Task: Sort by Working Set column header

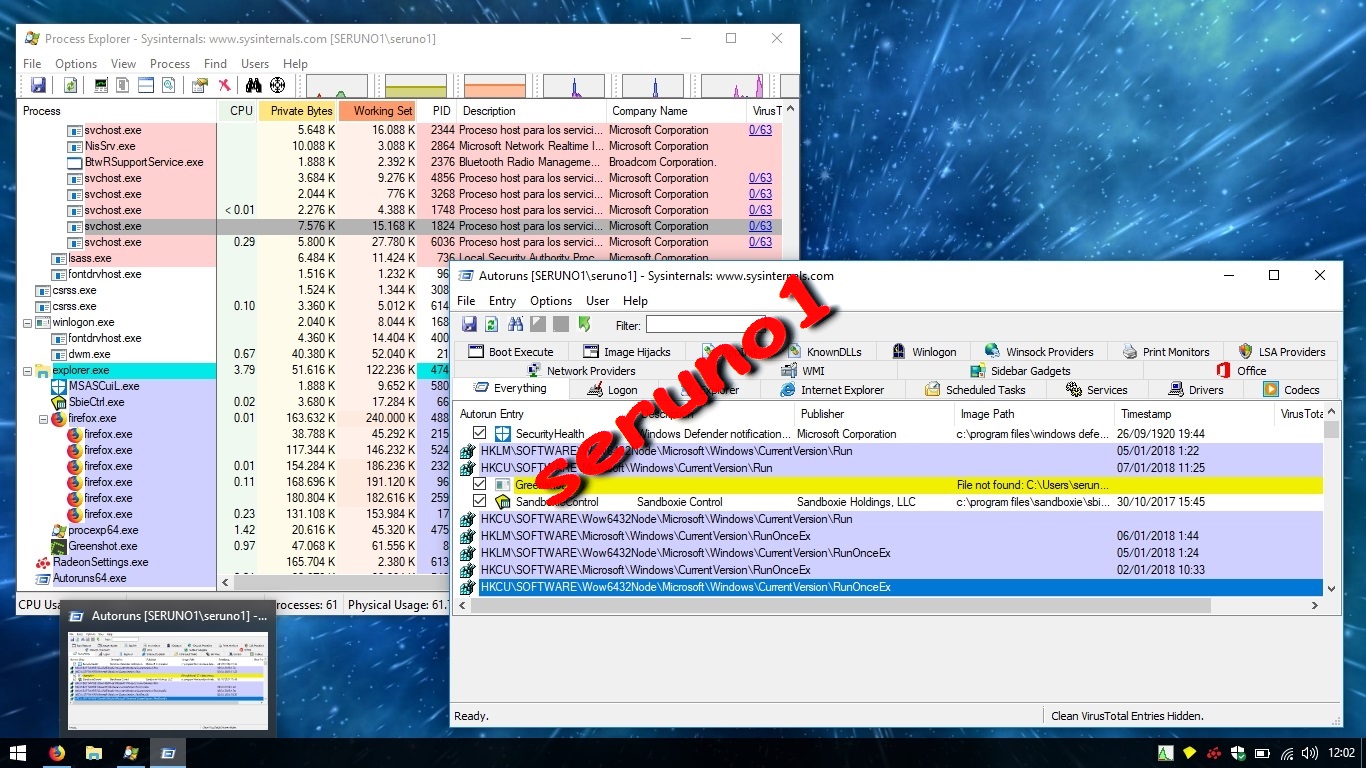Action: click(378, 111)
